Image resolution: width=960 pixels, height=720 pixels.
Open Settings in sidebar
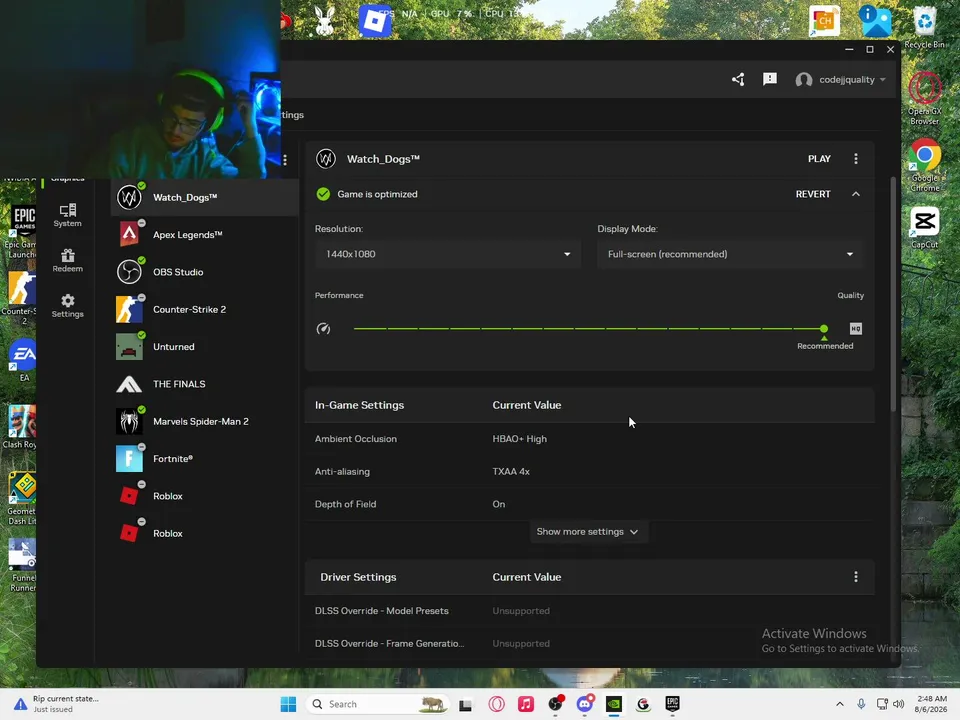(x=67, y=306)
